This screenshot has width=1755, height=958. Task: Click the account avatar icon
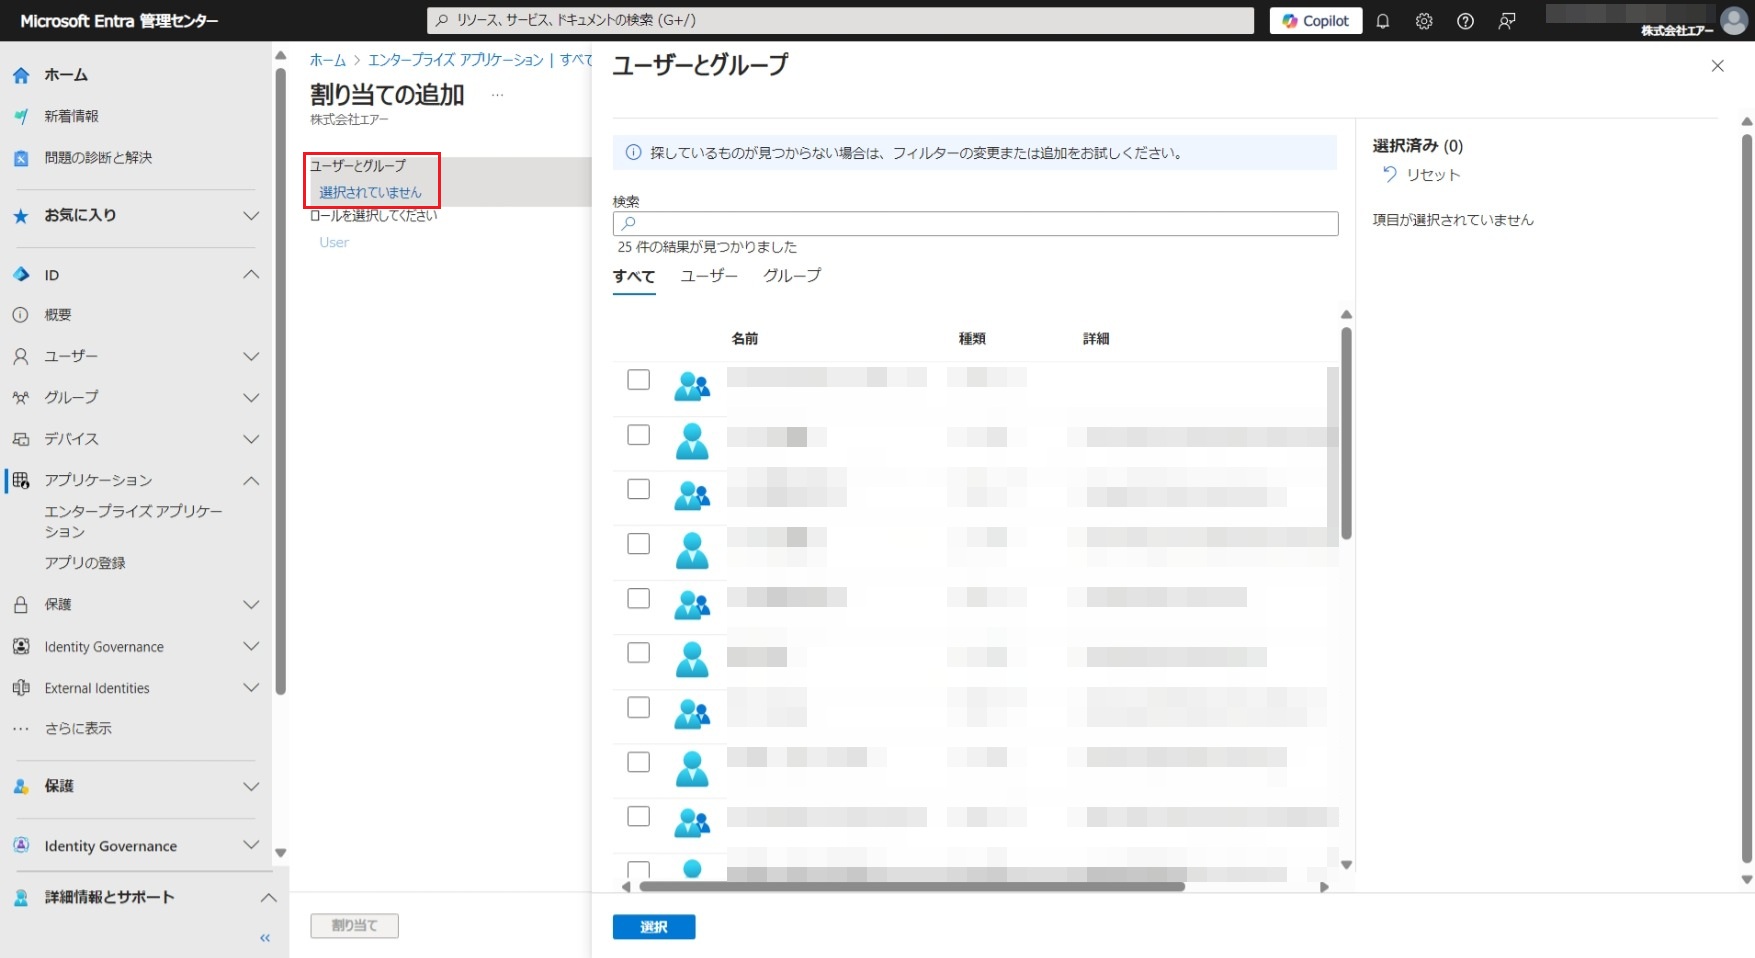click(x=1733, y=20)
